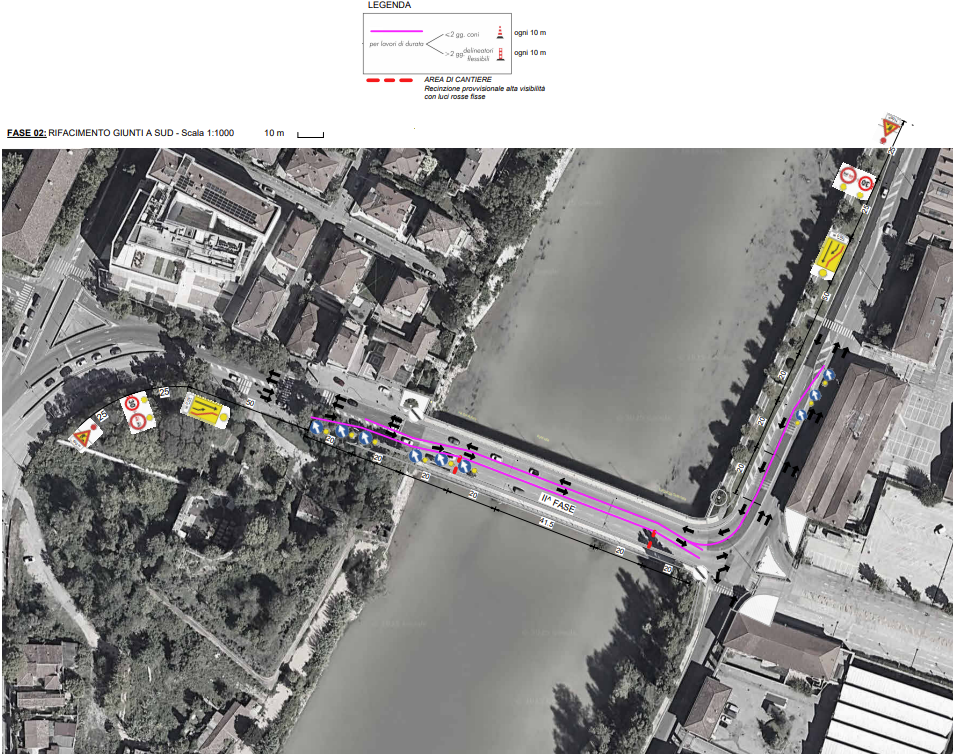953x754 pixels.
Task: Click the magenta line sample in the legend
Action: (x=397, y=32)
